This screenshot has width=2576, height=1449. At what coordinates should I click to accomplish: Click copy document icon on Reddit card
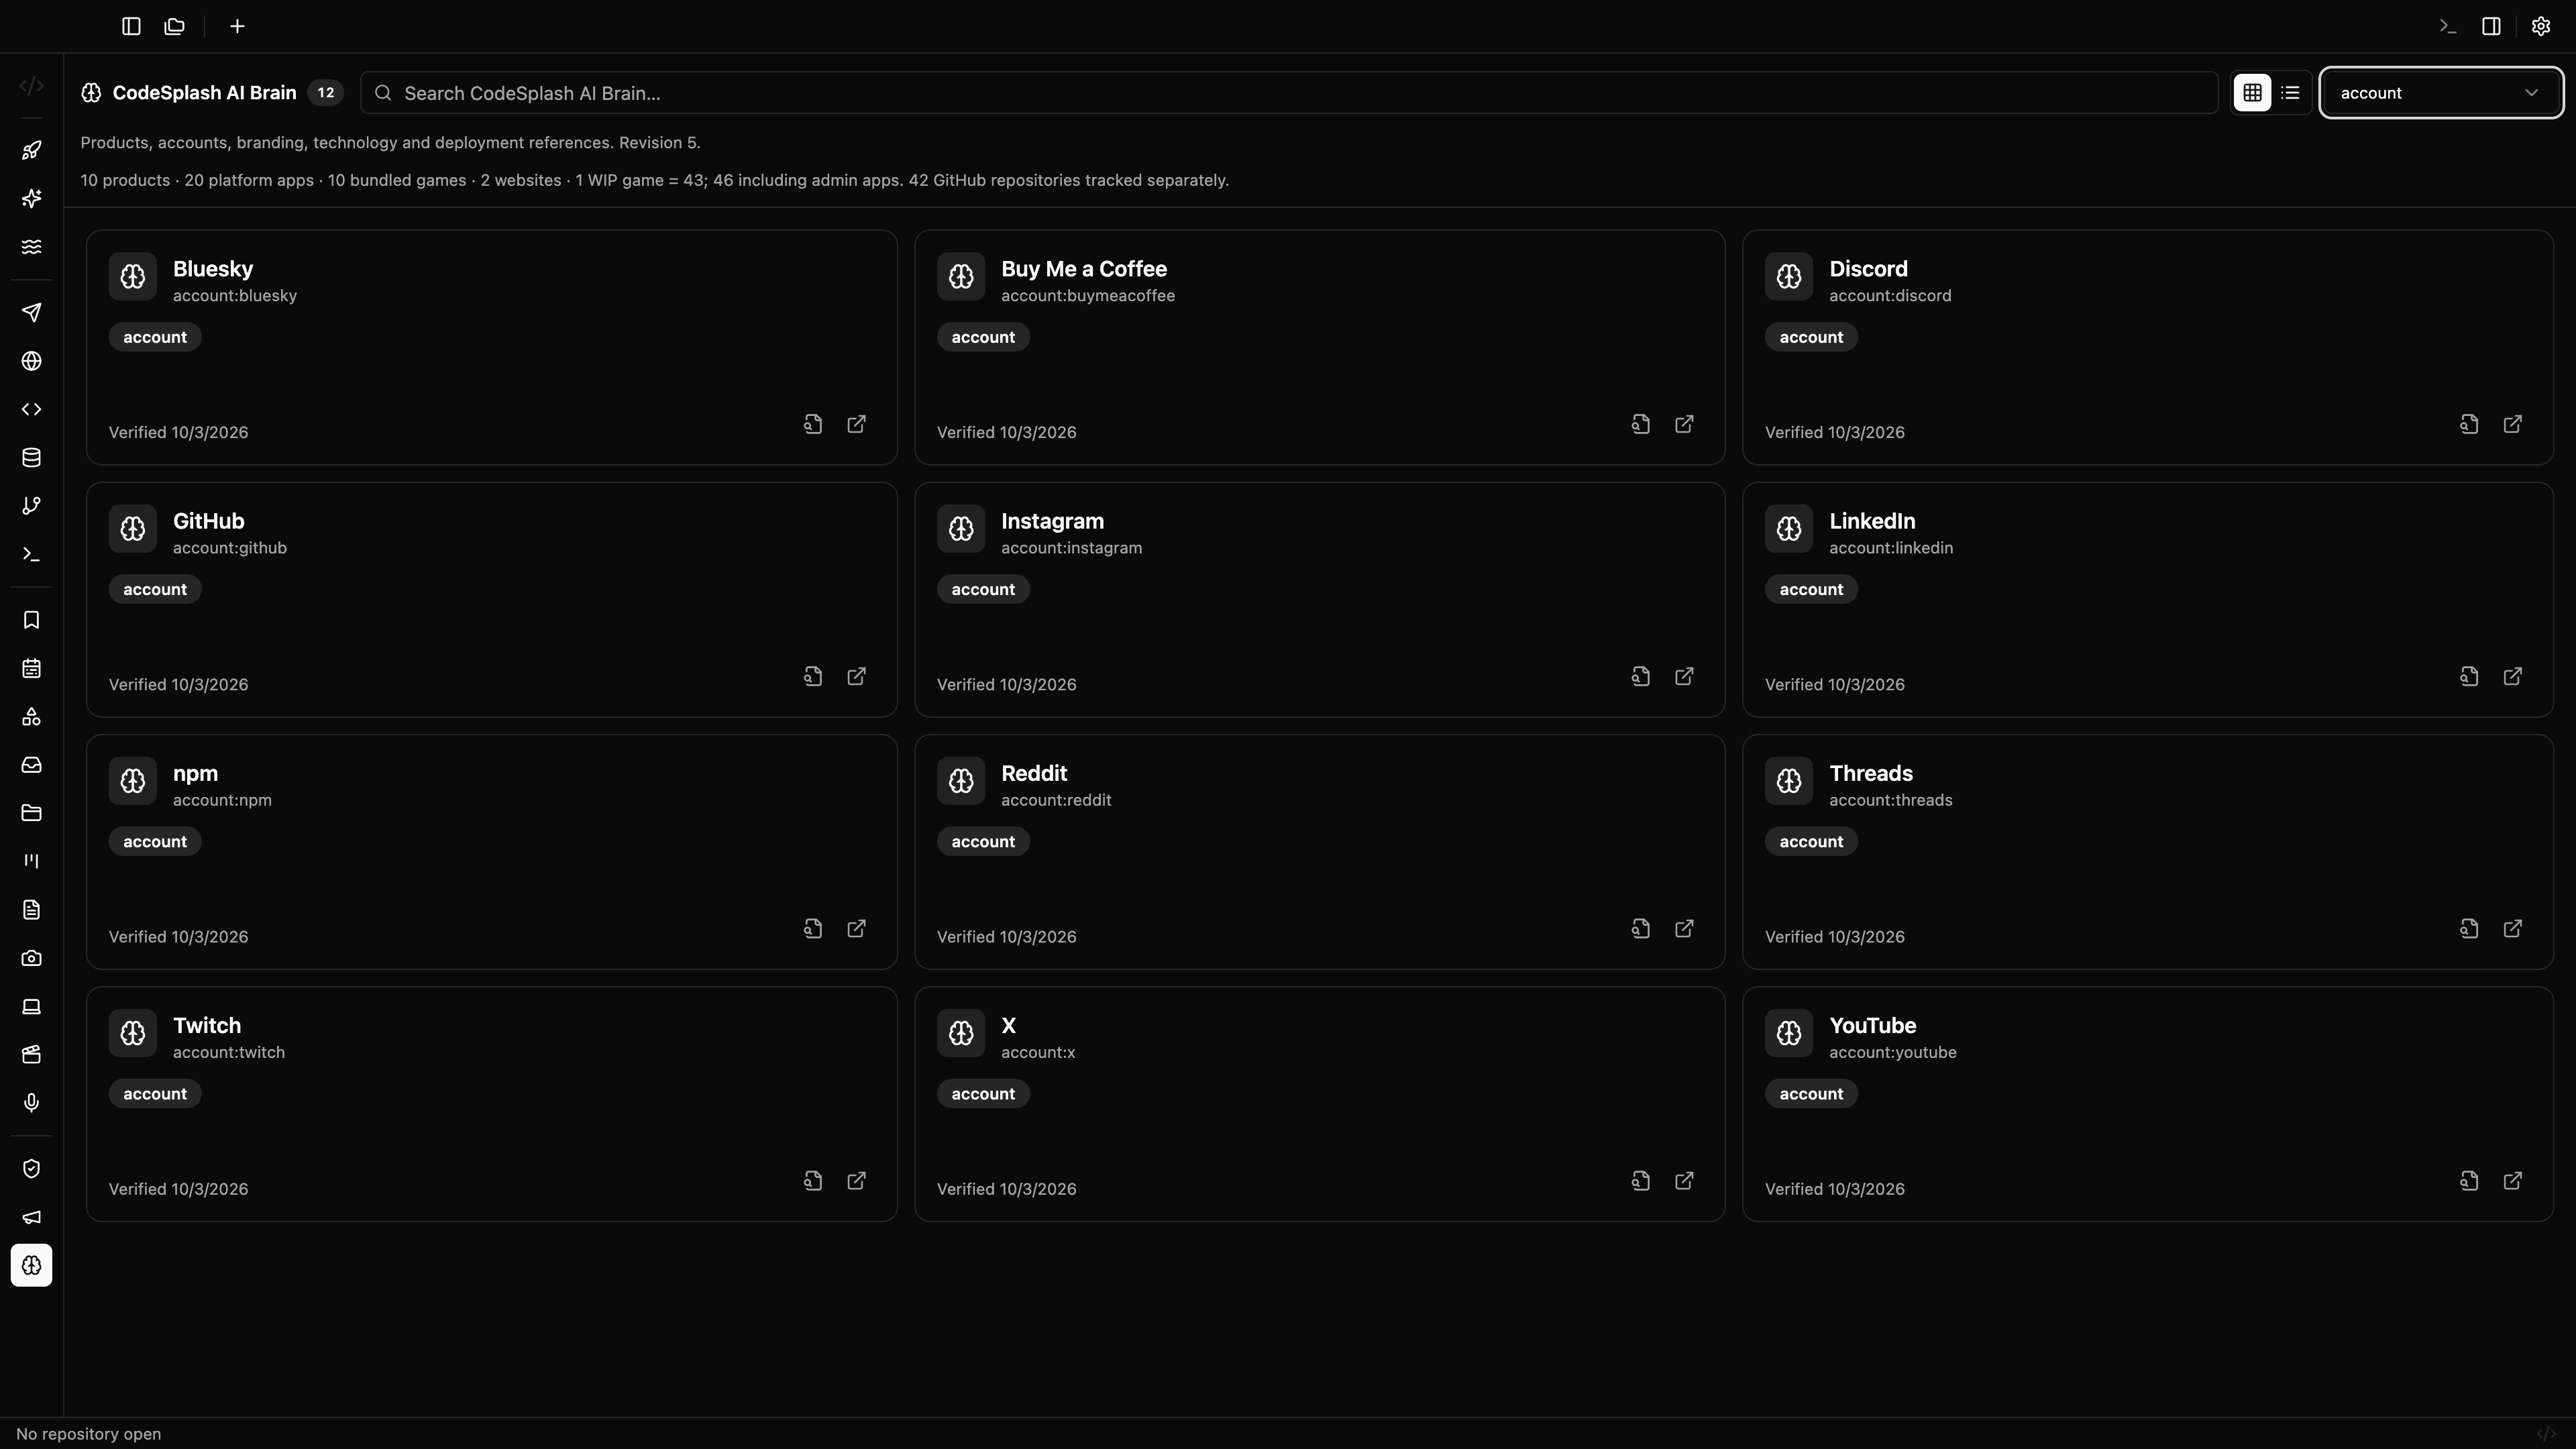[1641, 928]
